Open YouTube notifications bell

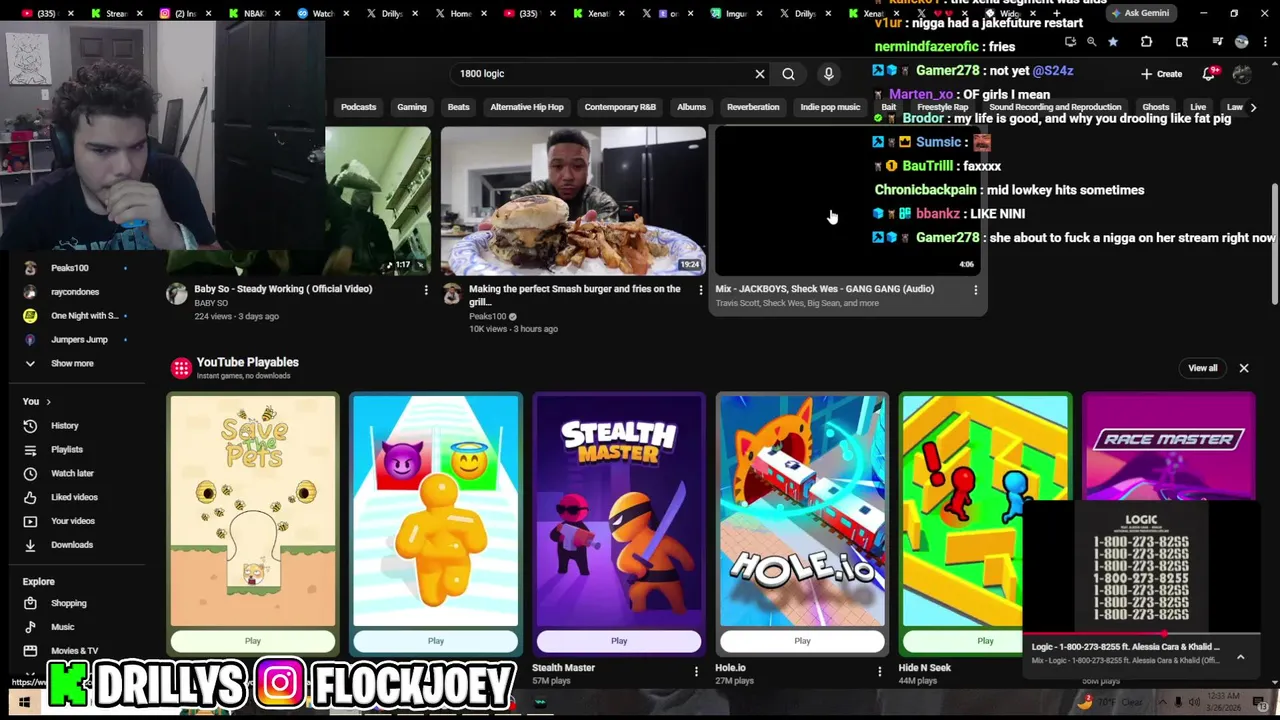coord(1210,73)
